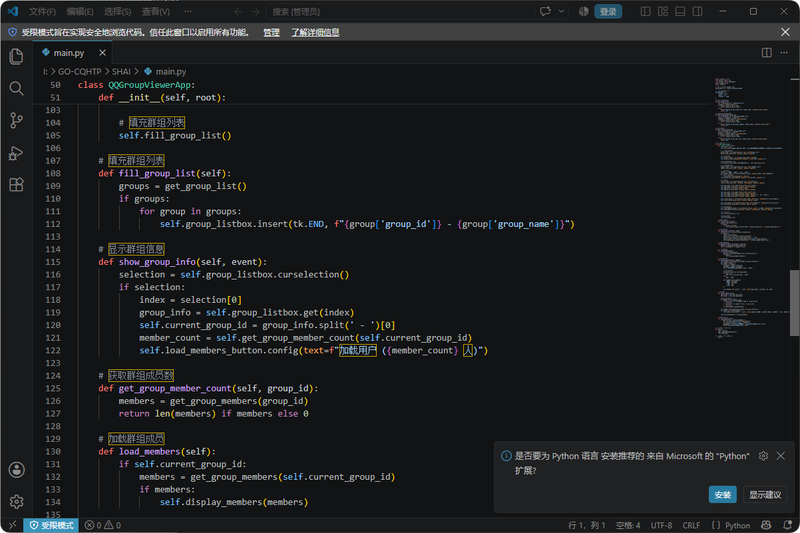The width and height of the screenshot is (800, 533).
Task: Open the Accounts menu icon
Action: pyautogui.click(x=16, y=470)
